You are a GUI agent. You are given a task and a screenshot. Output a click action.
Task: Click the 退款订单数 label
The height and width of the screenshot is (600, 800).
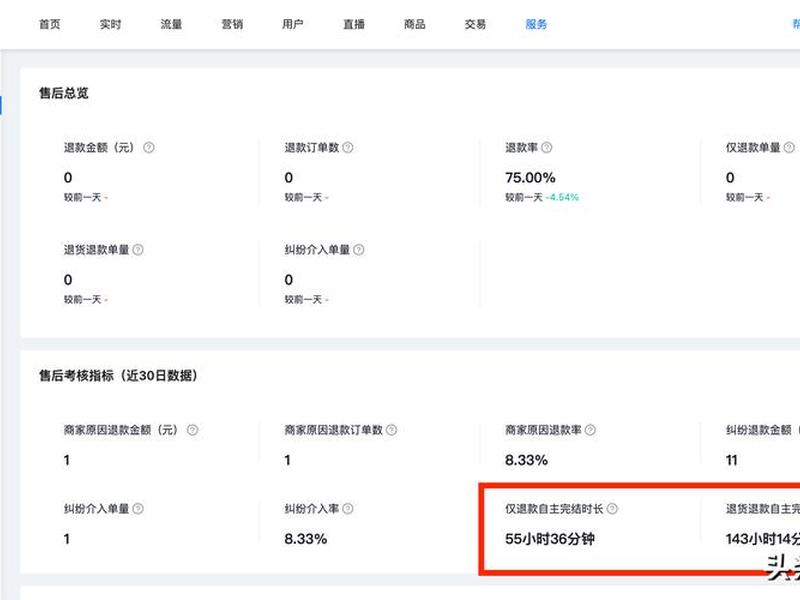click(312, 147)
